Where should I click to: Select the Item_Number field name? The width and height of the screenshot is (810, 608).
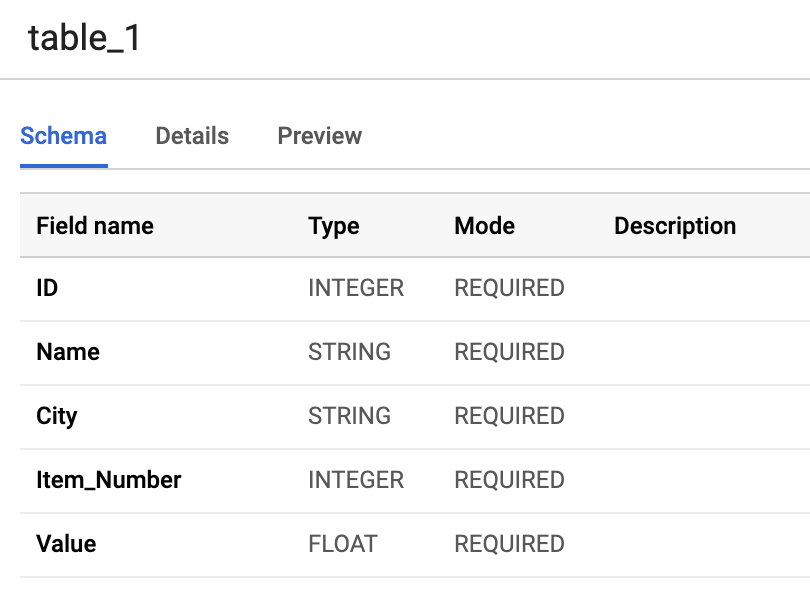click(108, 480)
